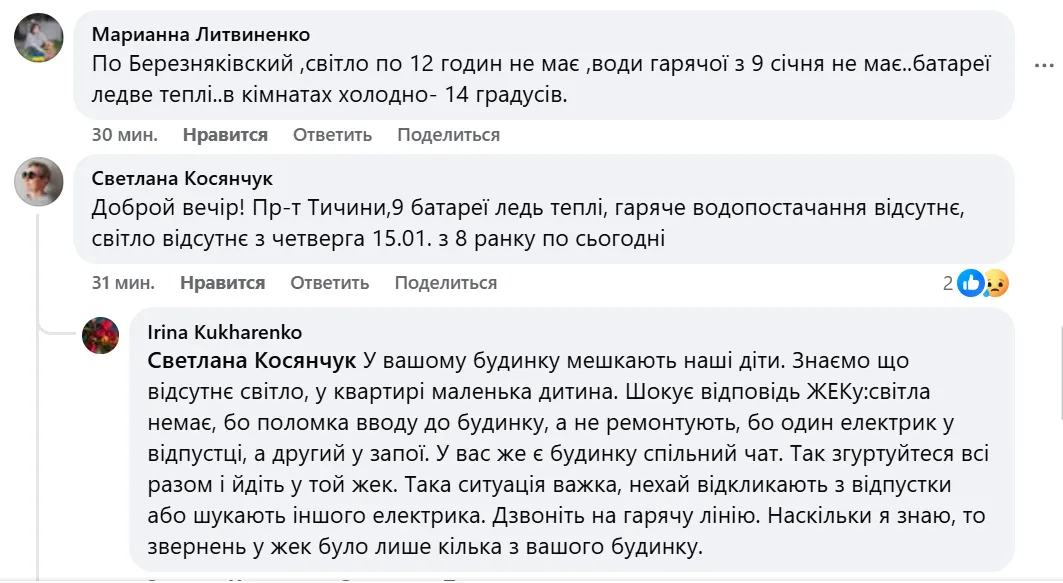Click Irina Kukharenko's profile avatar
This screenshot has height=583, width=1063.
(x=102, y=335)
